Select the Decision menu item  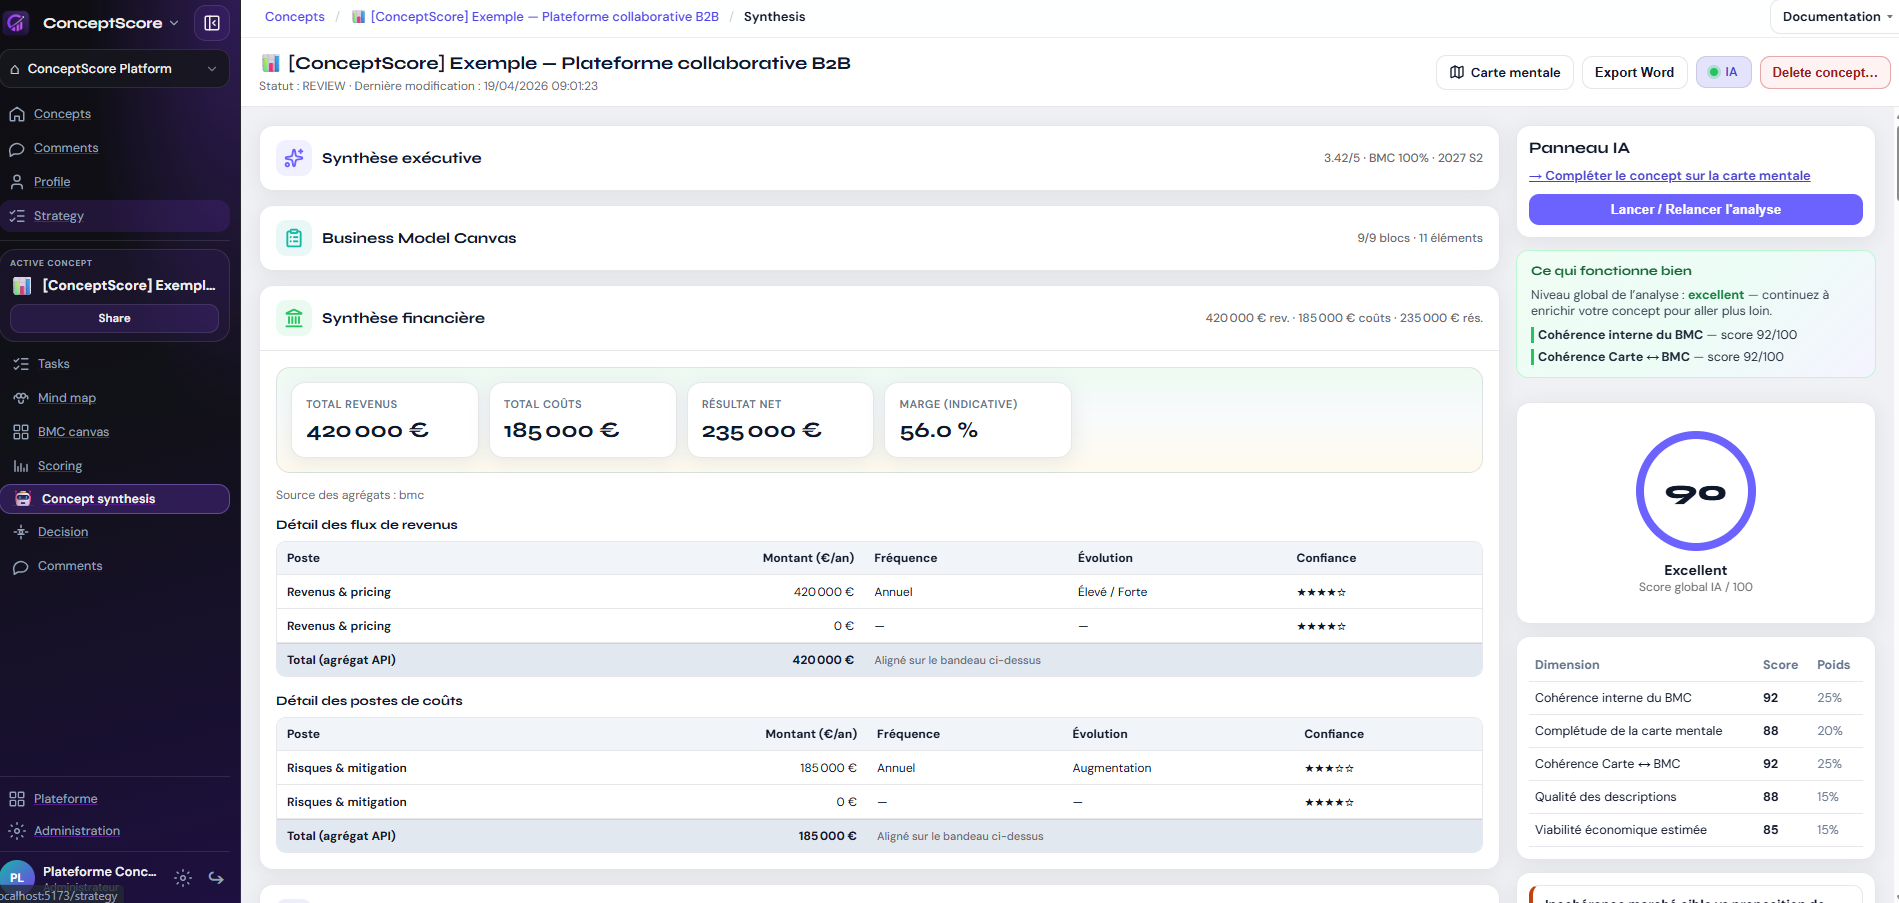point(63,532)
